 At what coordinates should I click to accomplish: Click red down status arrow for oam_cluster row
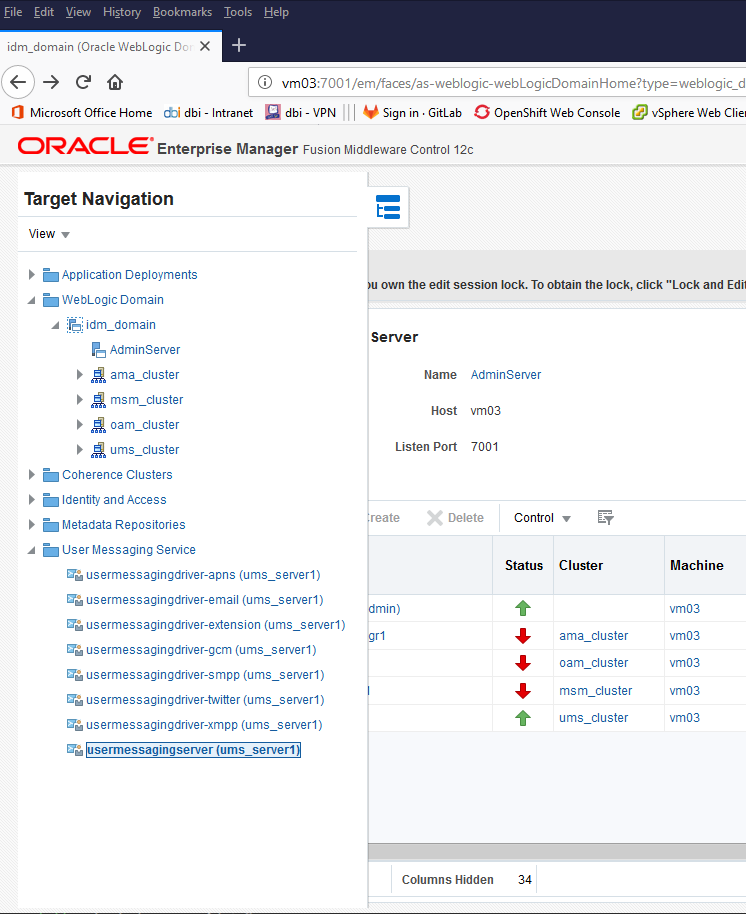click(x=523, y=663)
